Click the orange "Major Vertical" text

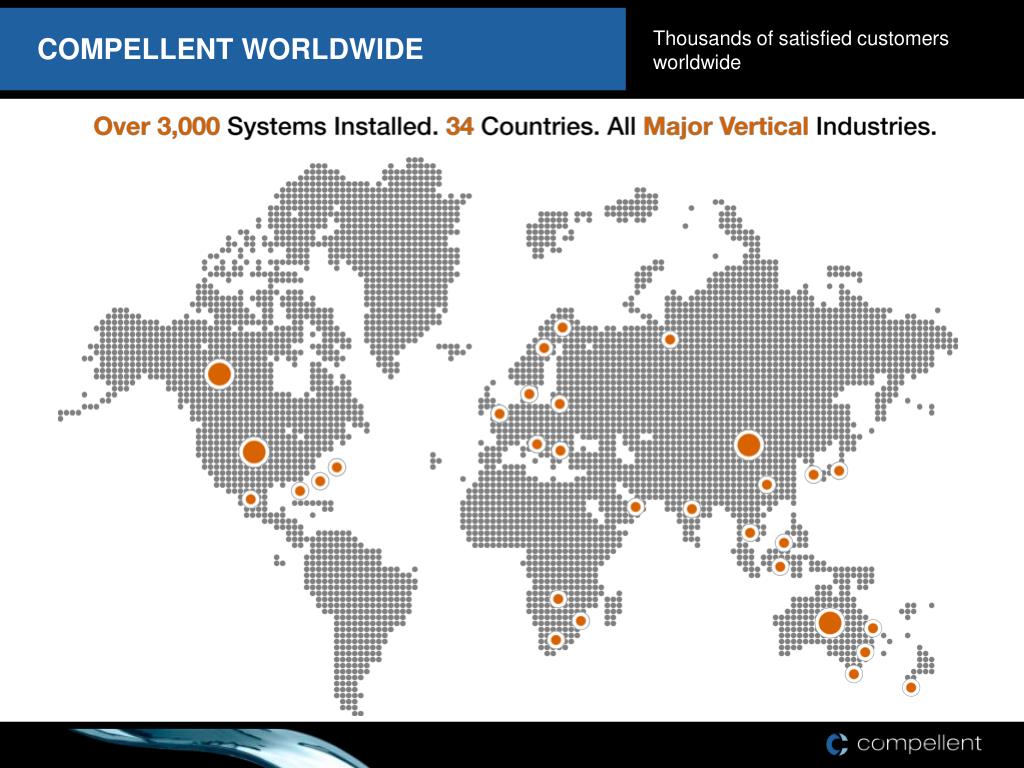[726, 126]
